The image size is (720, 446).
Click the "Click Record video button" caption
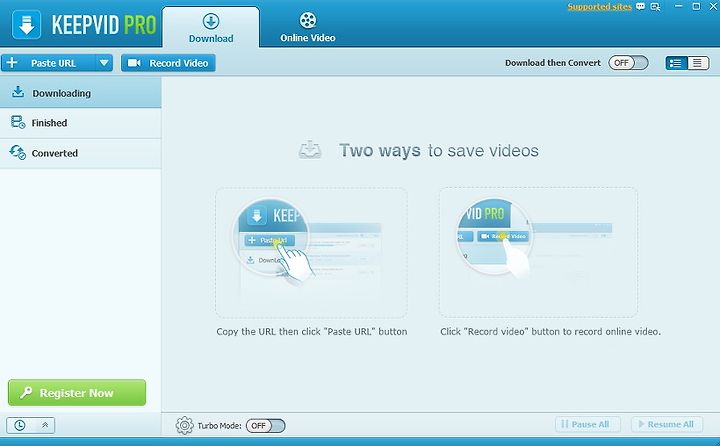(x=550, y=332)
